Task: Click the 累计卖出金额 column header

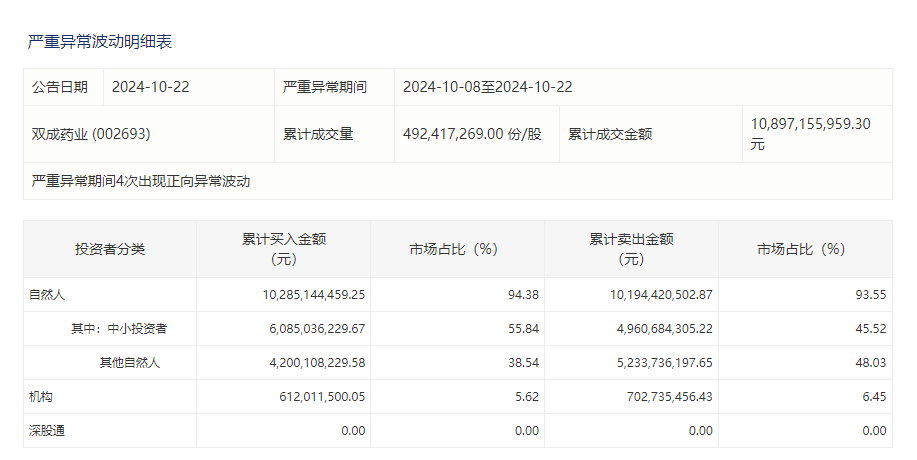Action: click(631, 249)
